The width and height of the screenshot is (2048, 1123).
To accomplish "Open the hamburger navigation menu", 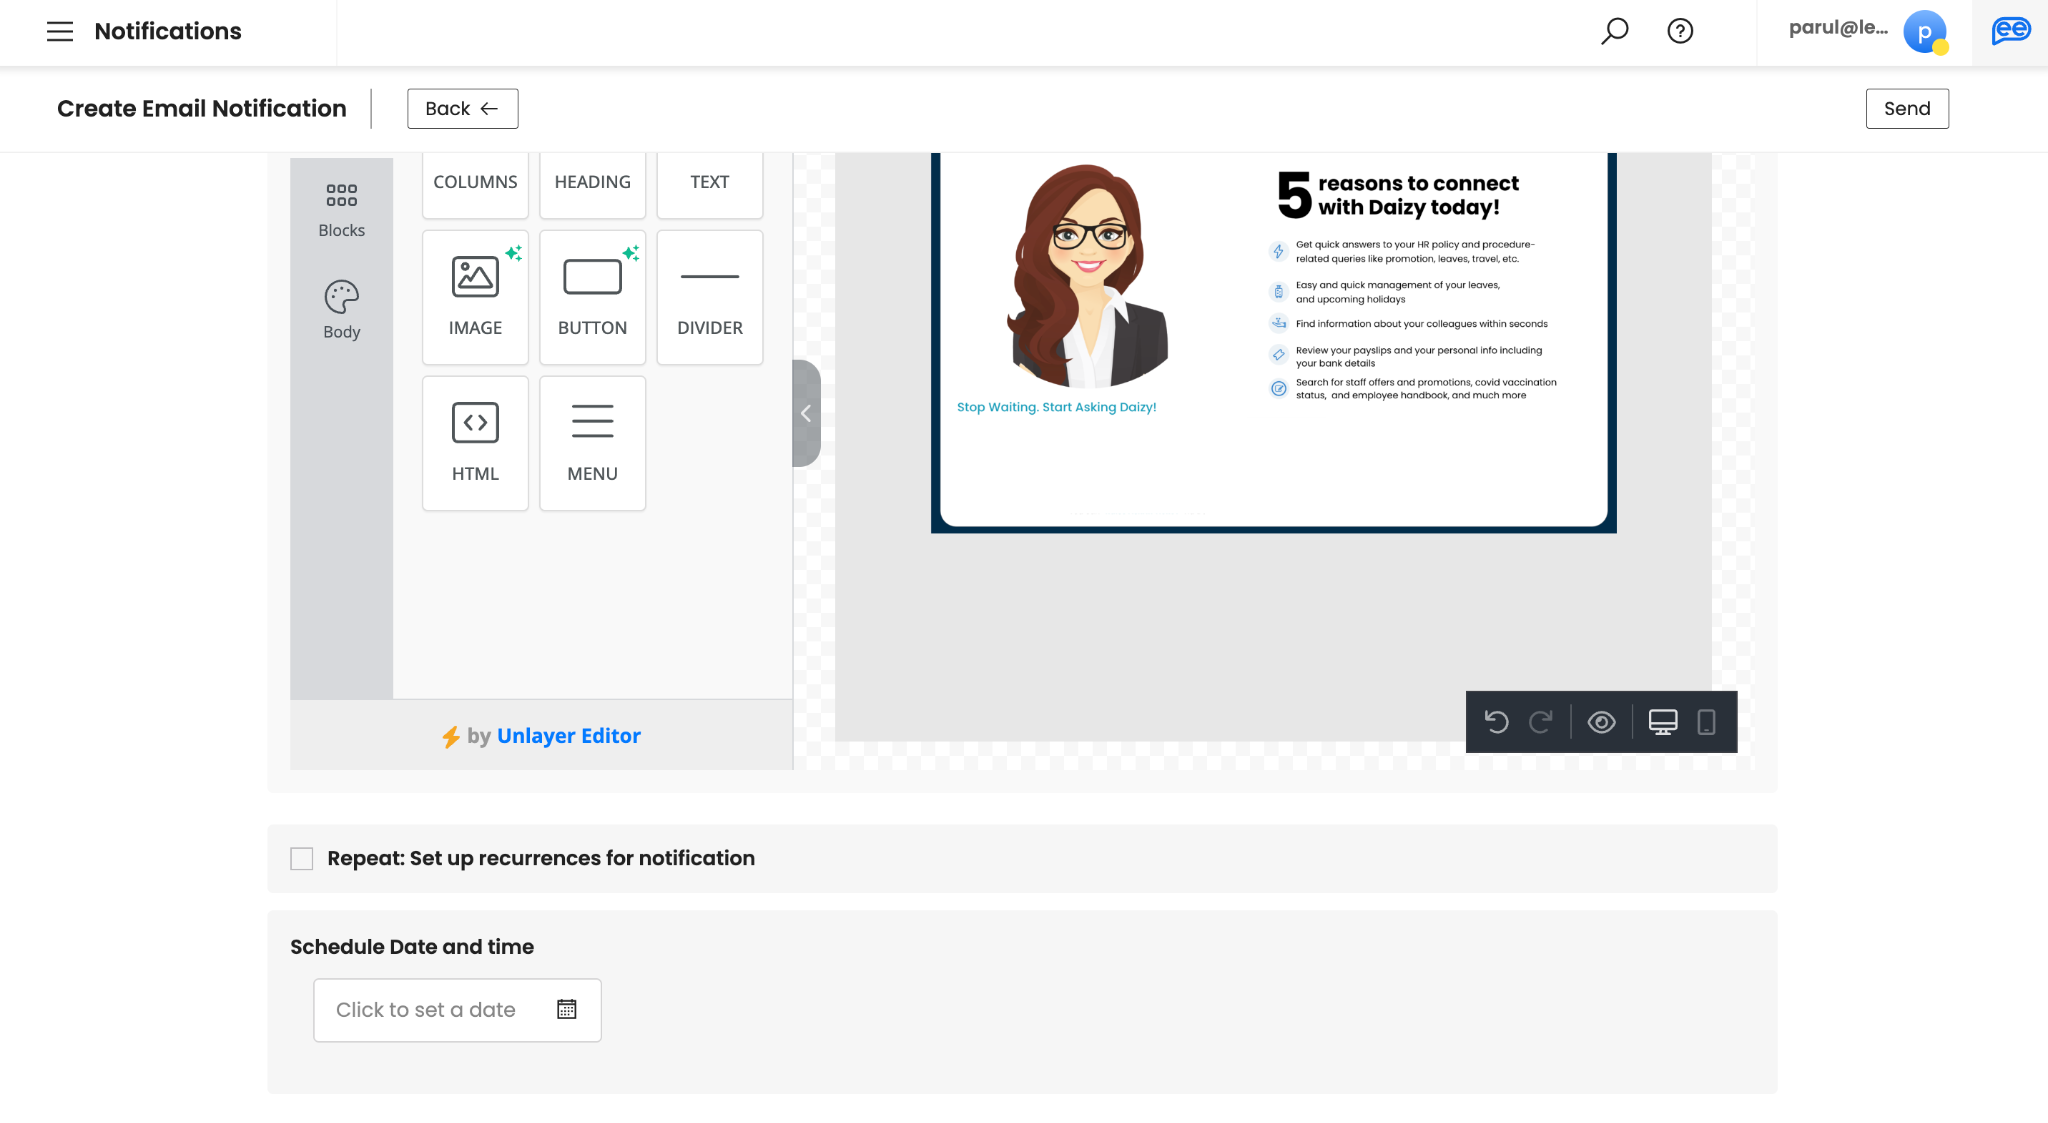I will click(60, 31).
